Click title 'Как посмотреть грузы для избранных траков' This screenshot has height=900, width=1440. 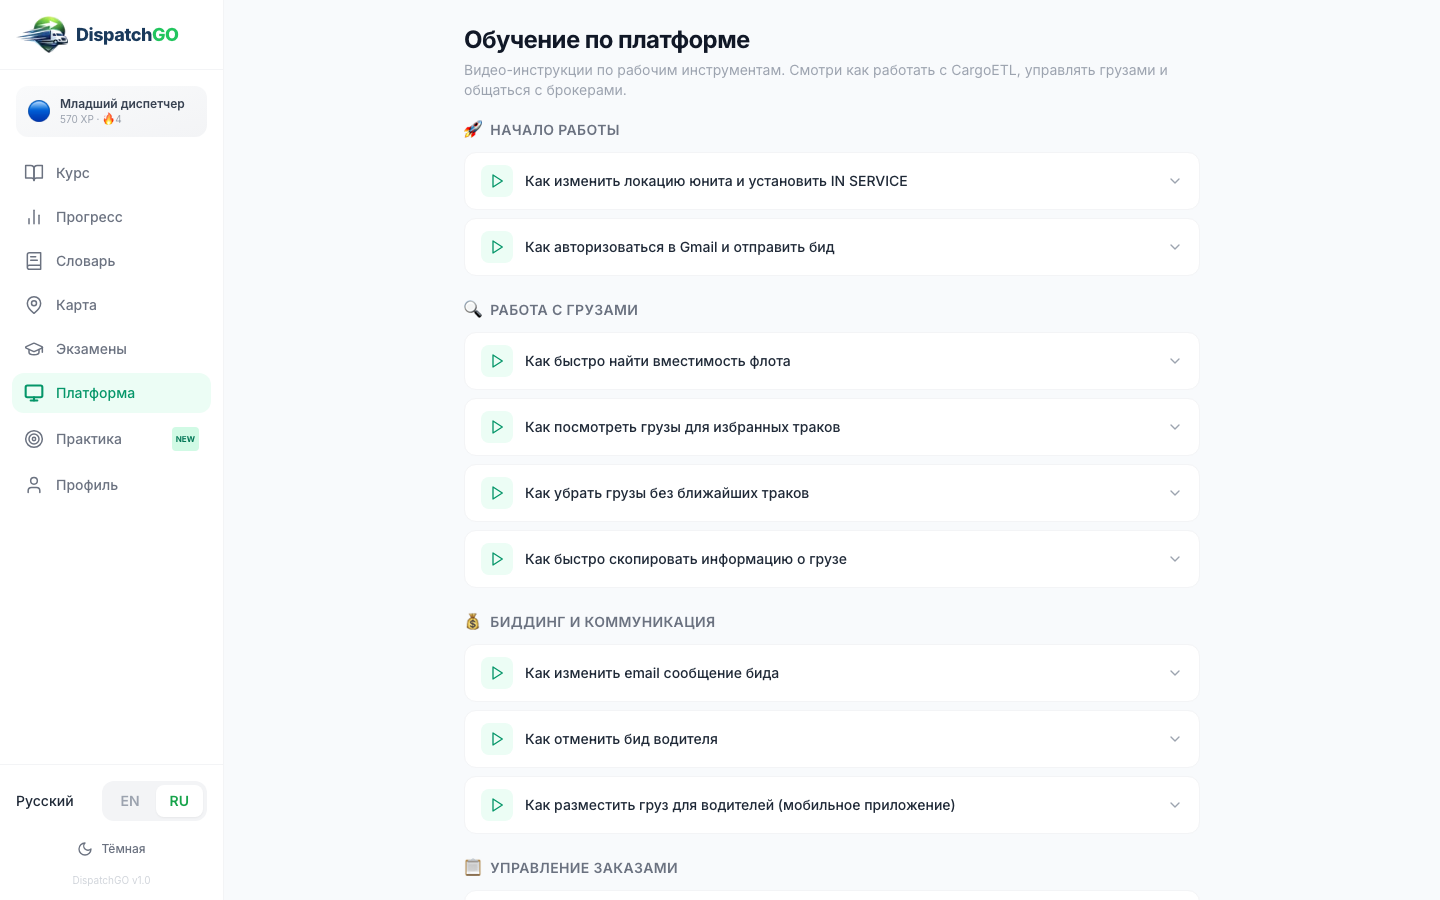[683, 427]
